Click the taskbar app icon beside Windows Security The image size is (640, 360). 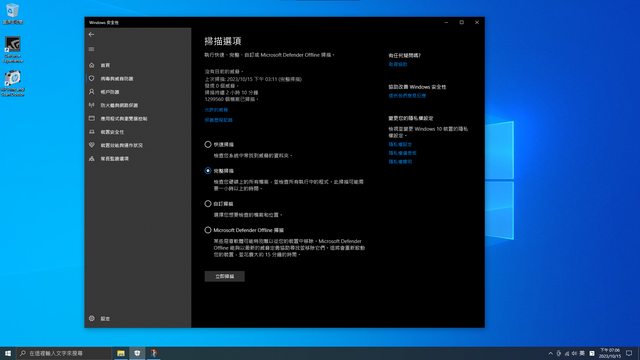(x=153, y=353)
